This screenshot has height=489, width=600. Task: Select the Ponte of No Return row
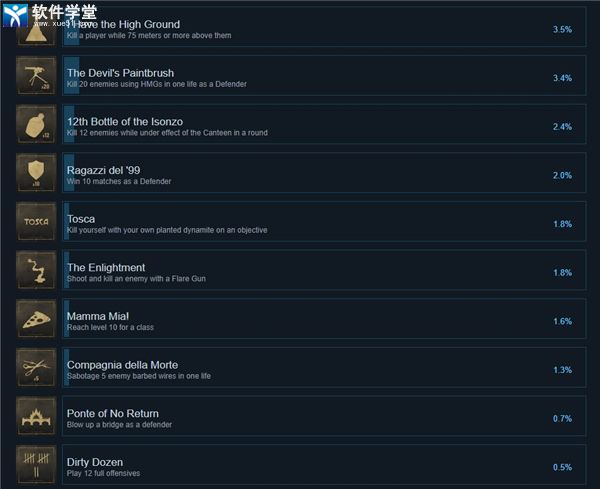(324, 416)
